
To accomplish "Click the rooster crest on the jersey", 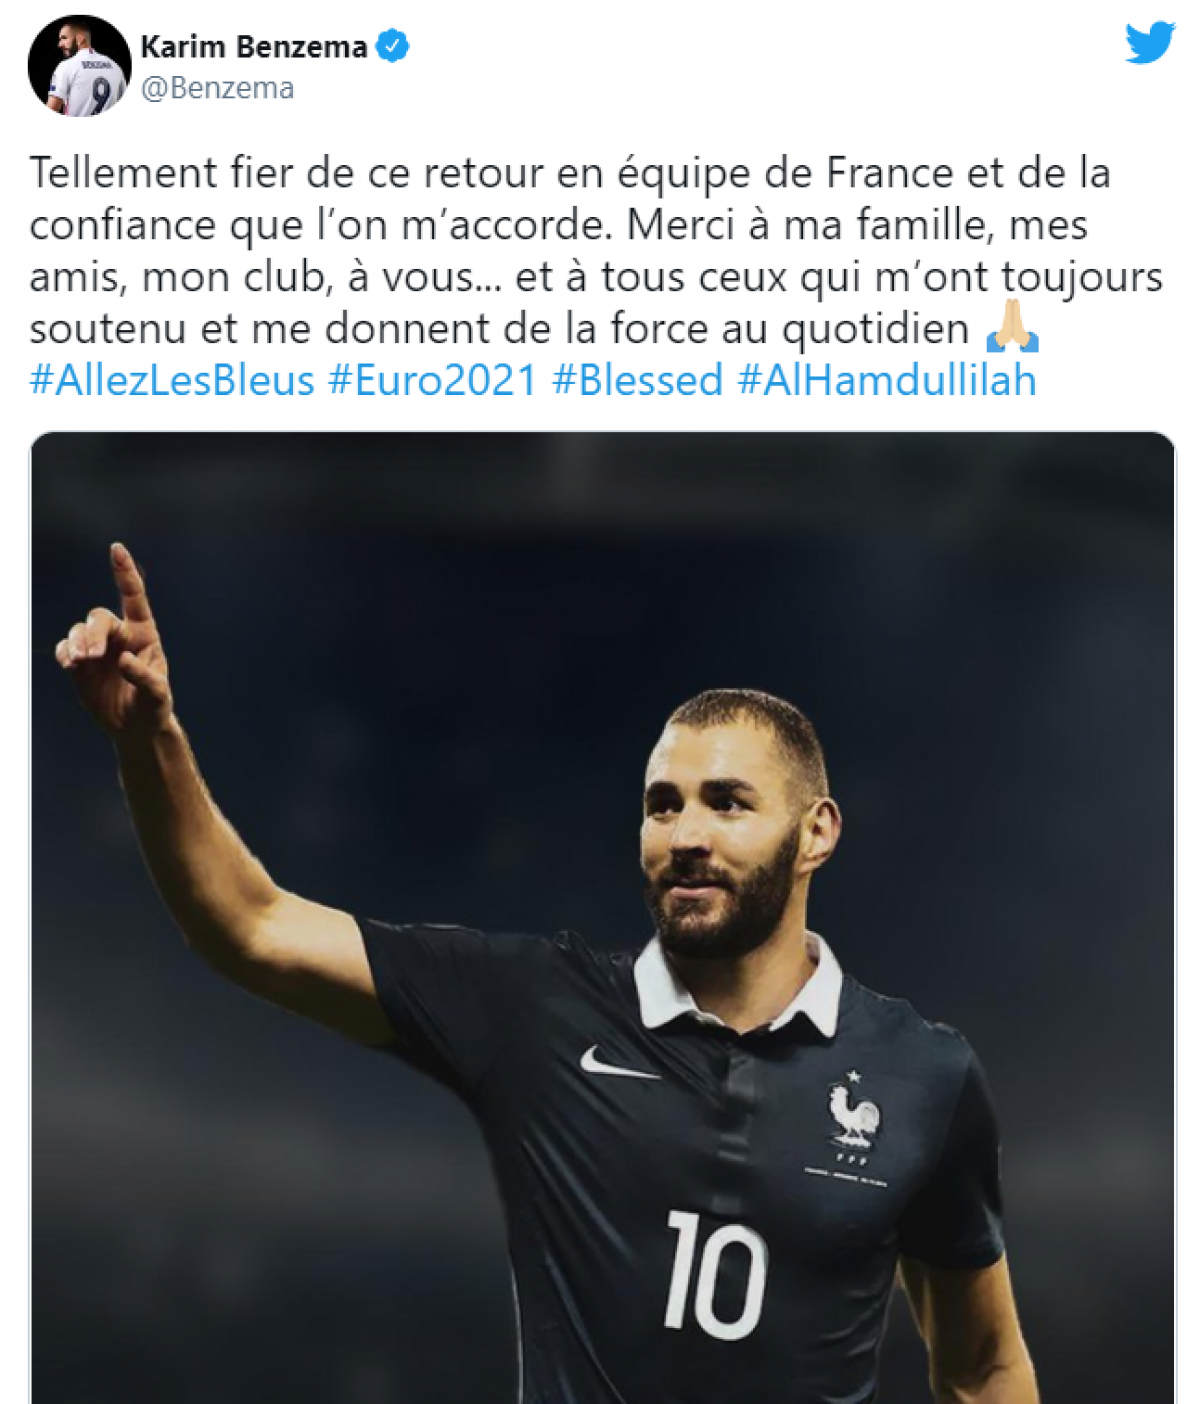I will click(x=854, y=1115).
